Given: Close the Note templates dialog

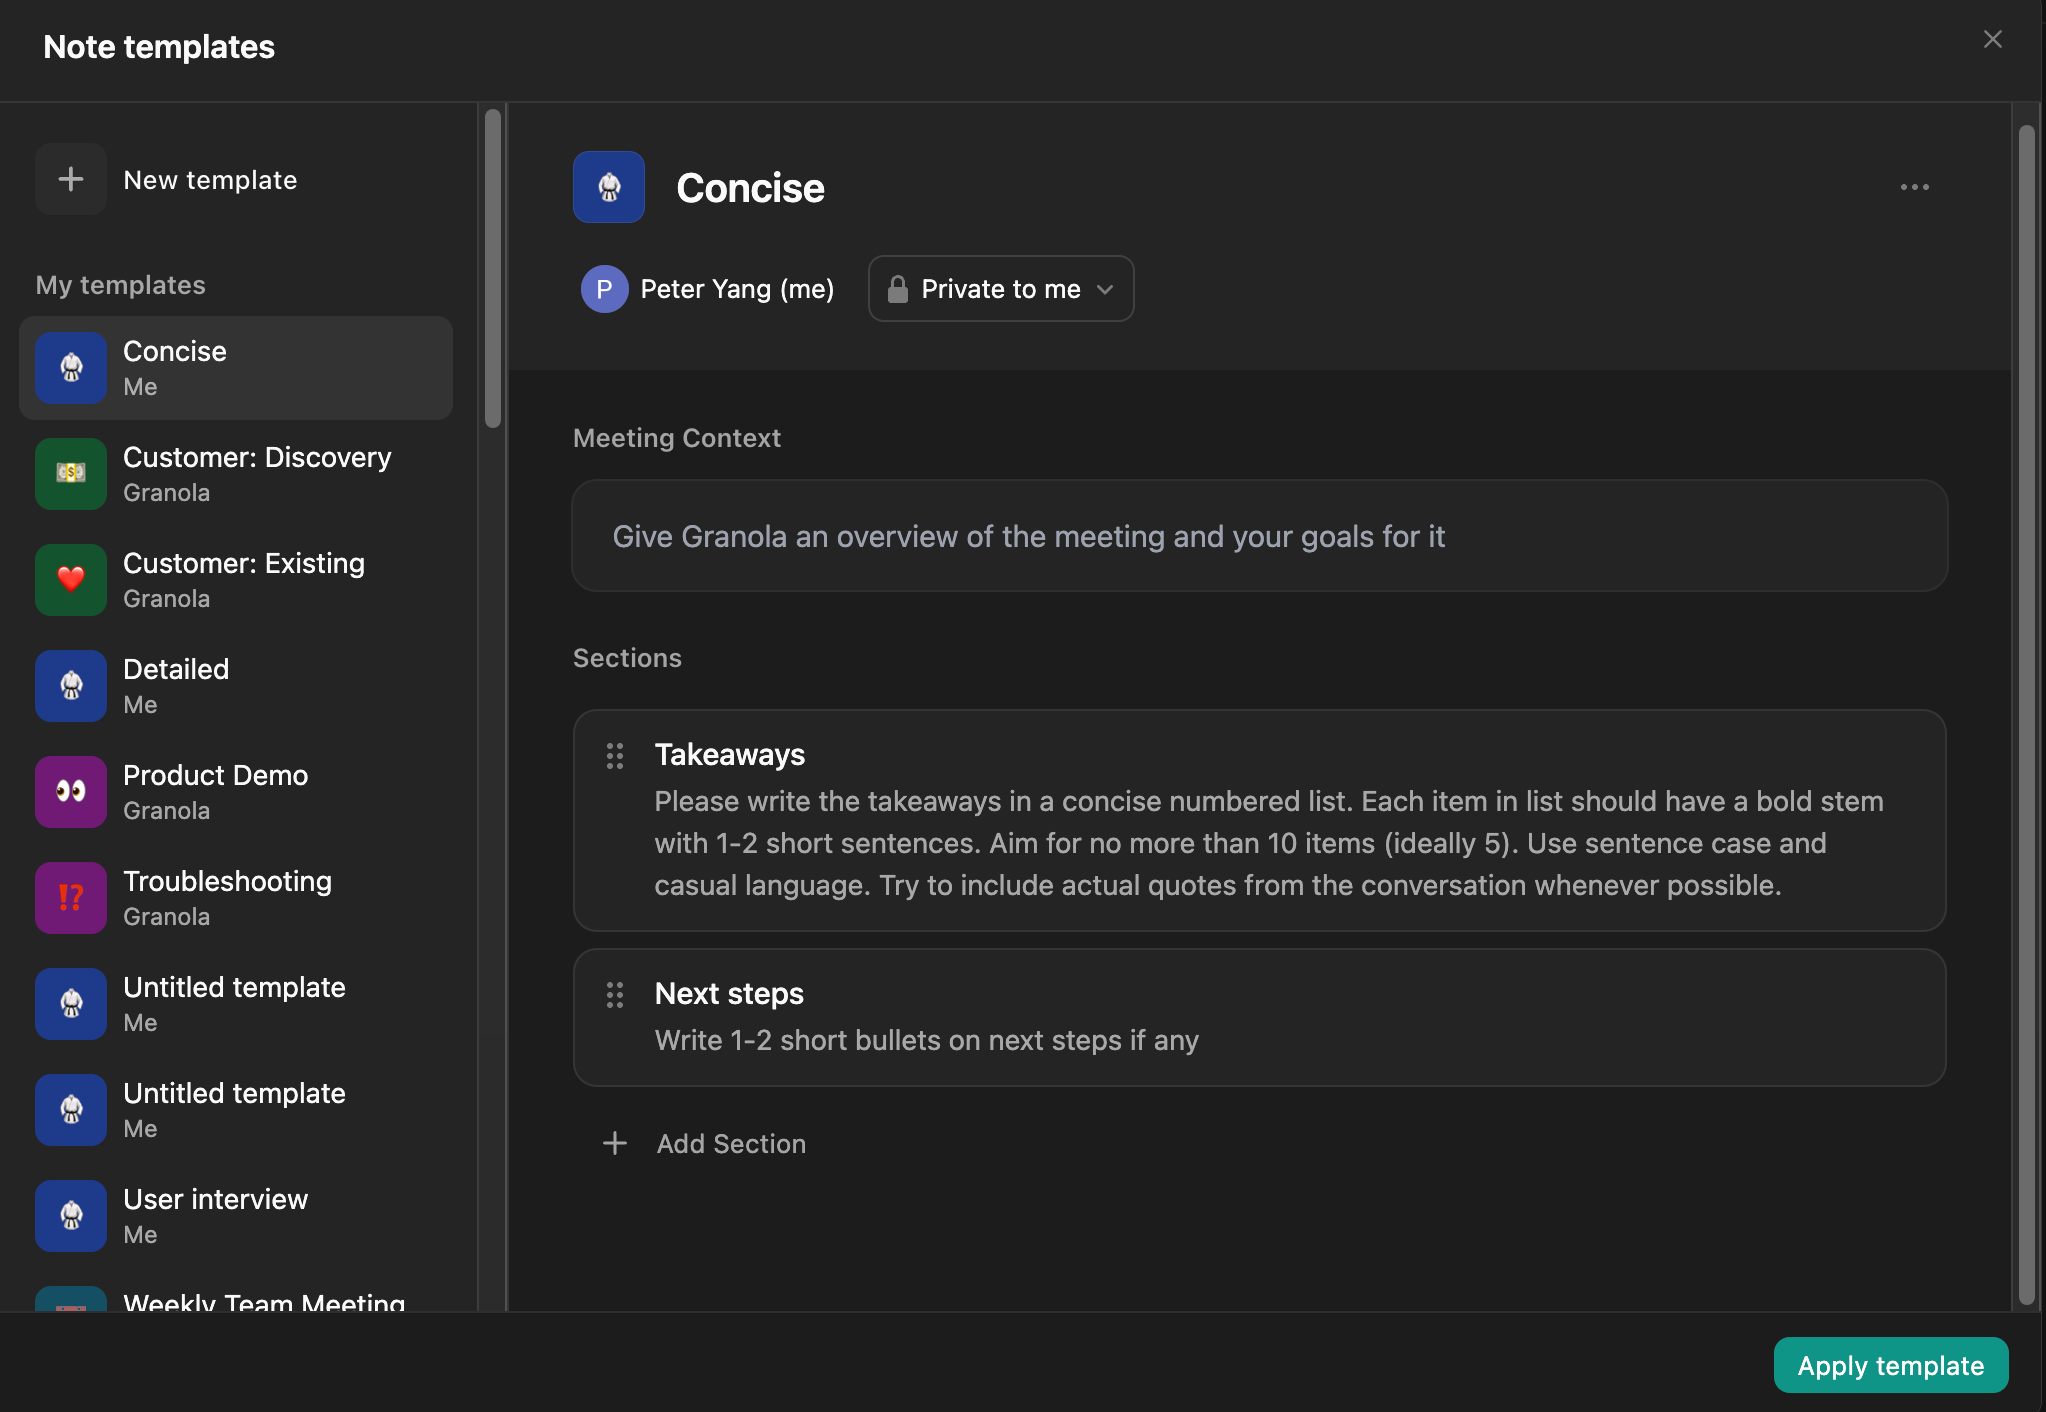Looking at the screenshot, I should click(x=1992, y=40).
